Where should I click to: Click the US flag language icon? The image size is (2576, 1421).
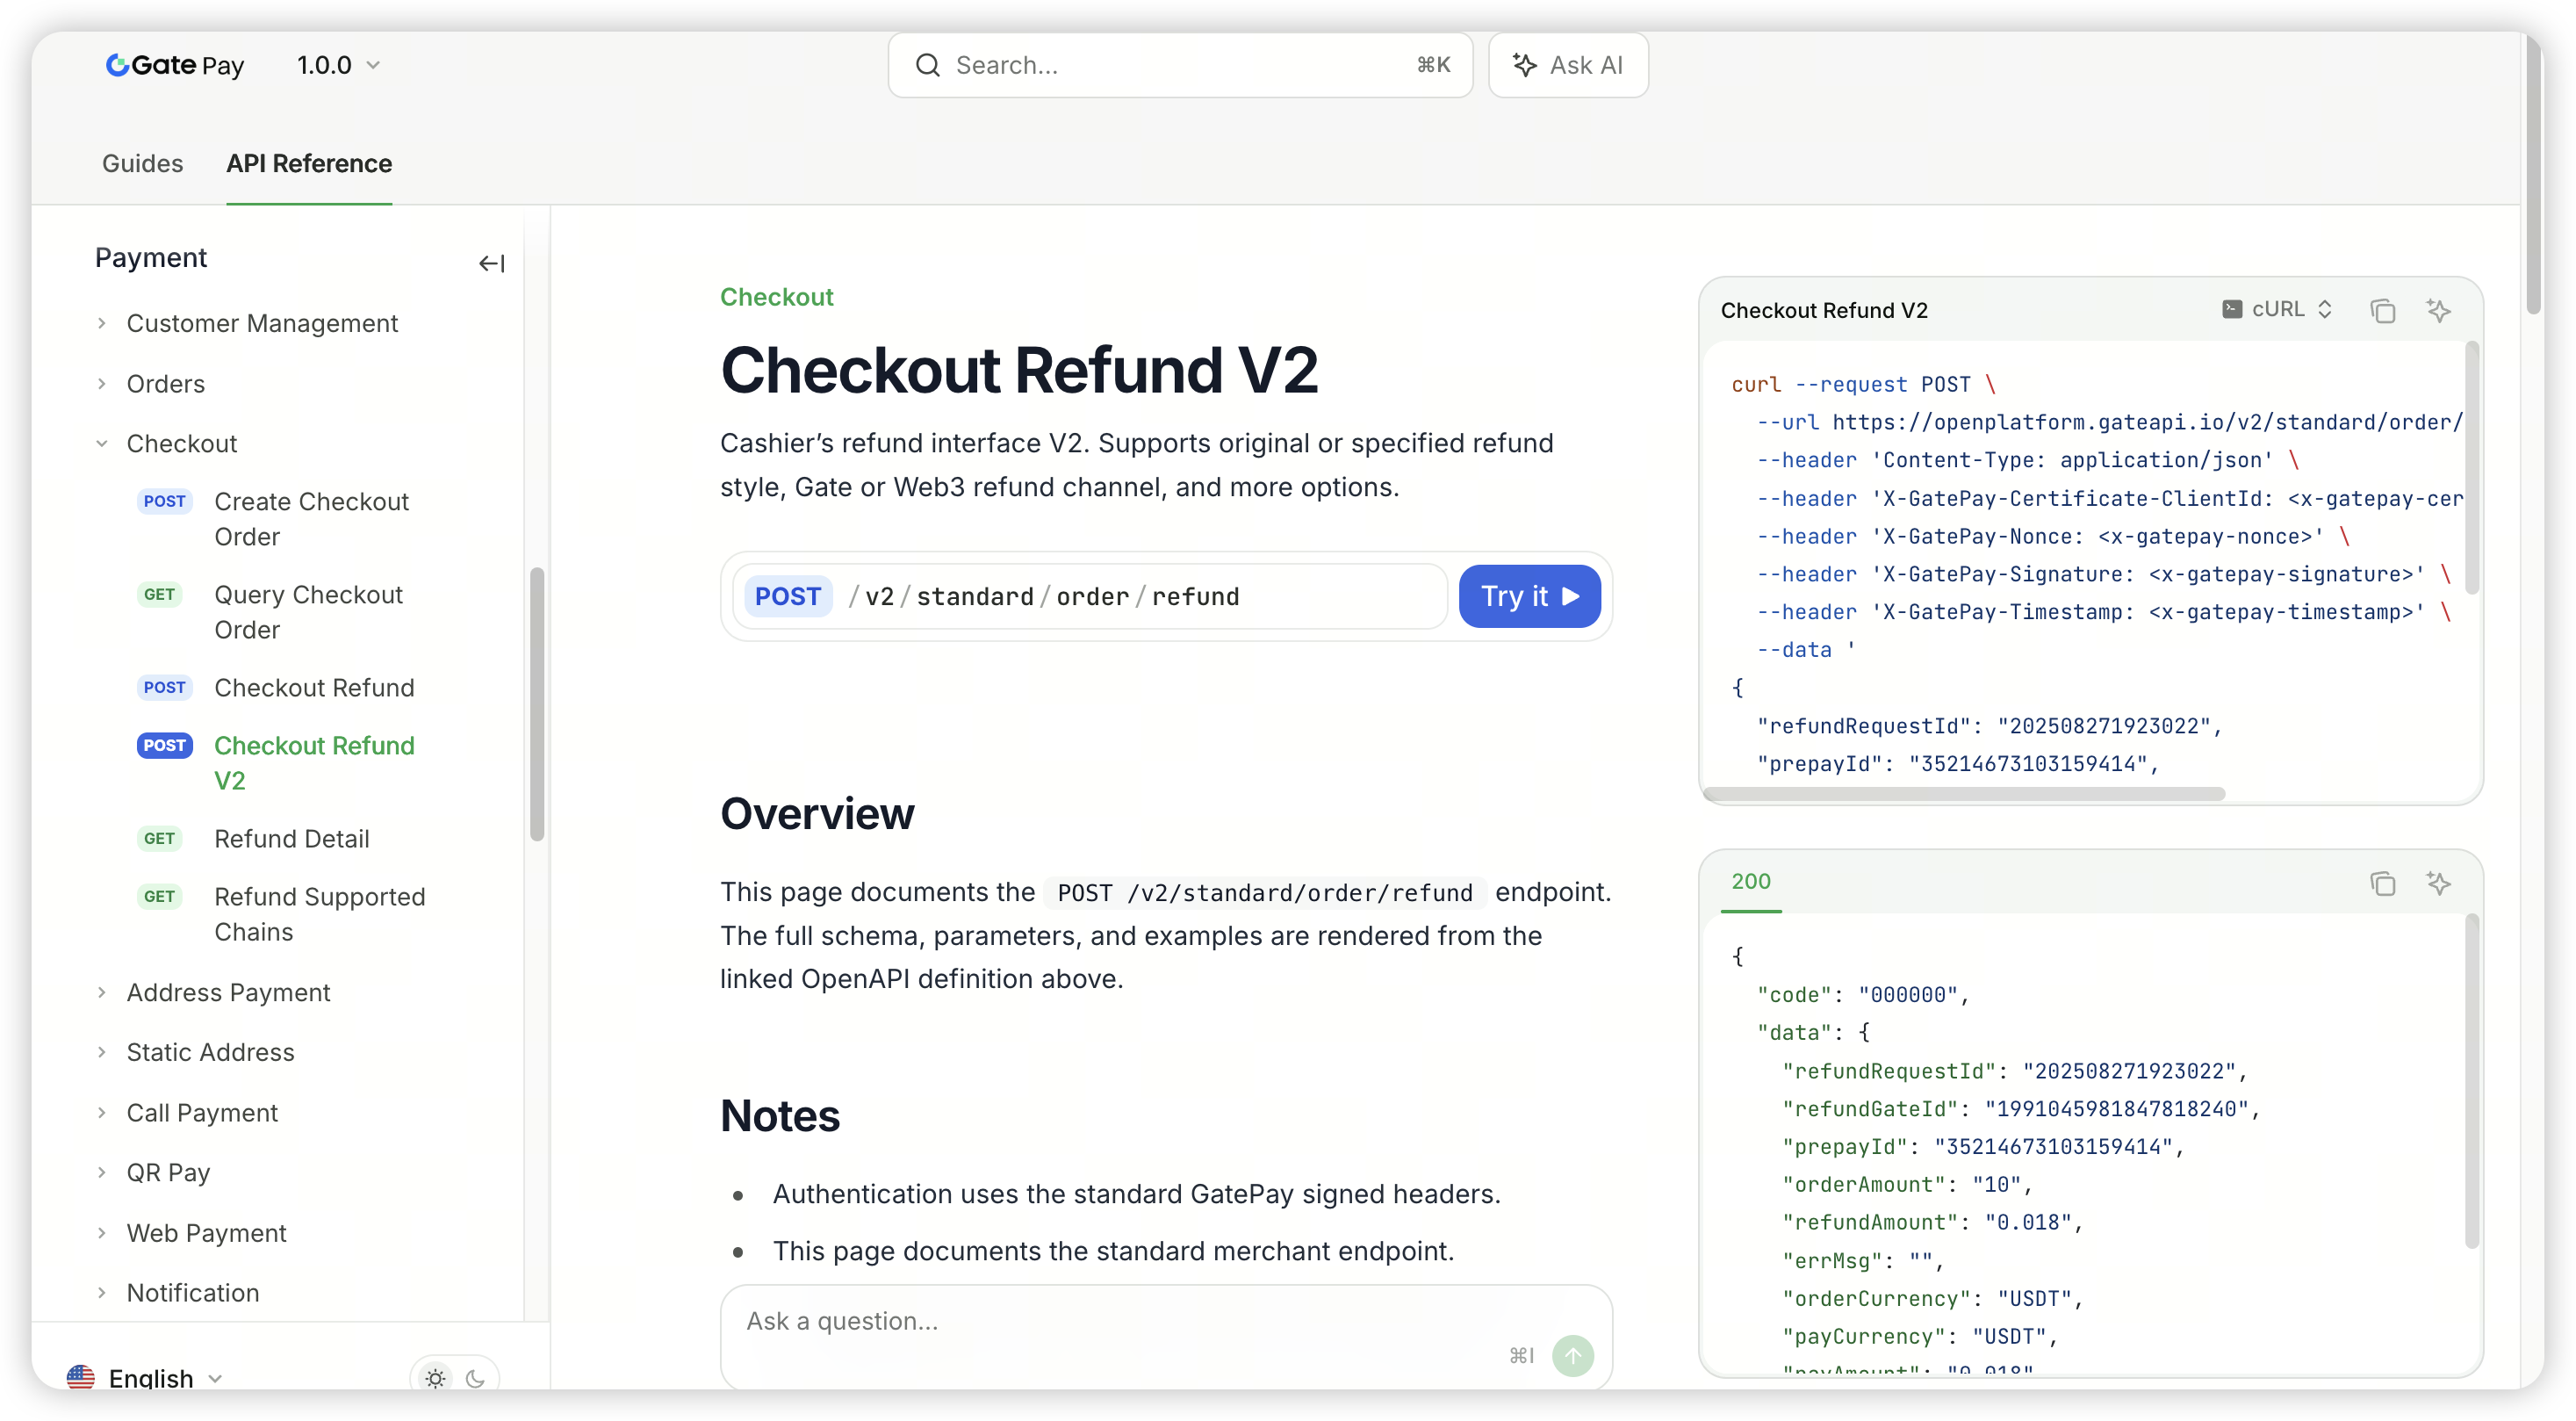point(81,1378)
